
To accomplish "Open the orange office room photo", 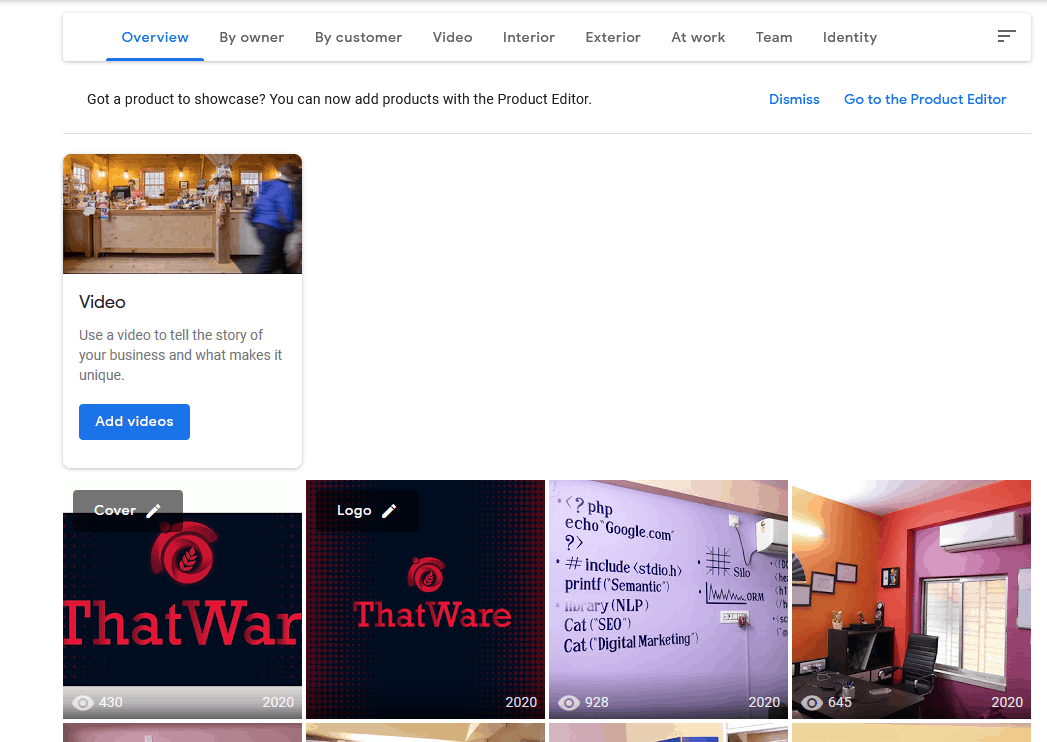I will [x=911, y=601].
